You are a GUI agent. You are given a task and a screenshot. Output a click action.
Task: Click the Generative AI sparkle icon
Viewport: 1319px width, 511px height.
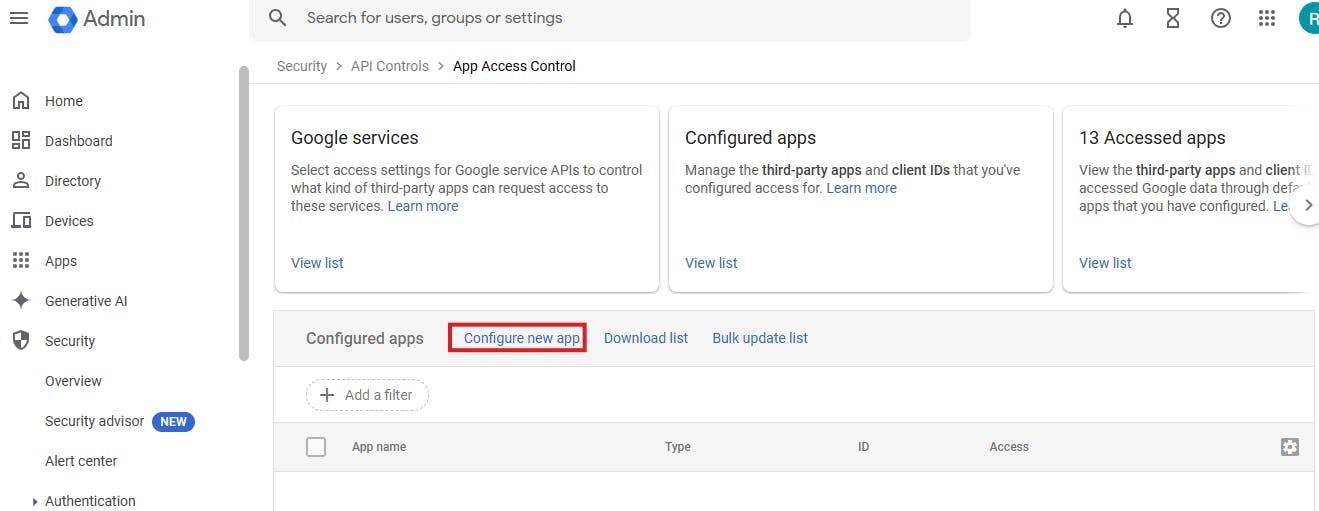(20, 301)
